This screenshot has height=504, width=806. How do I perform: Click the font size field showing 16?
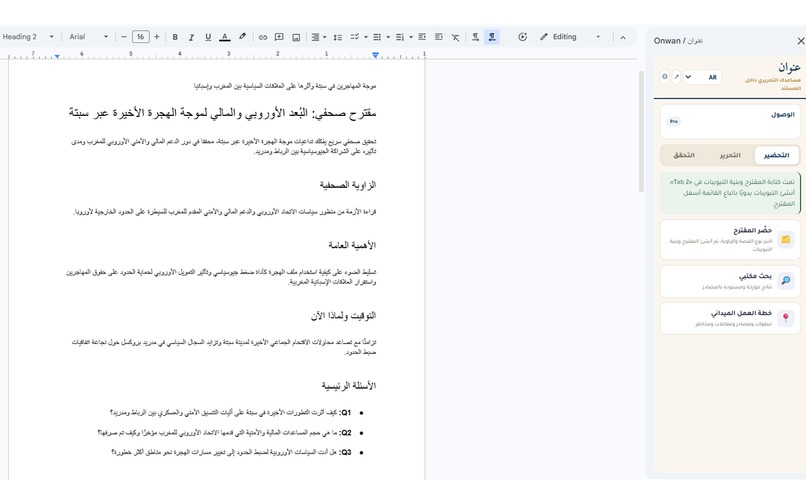(x=140, y=37)
